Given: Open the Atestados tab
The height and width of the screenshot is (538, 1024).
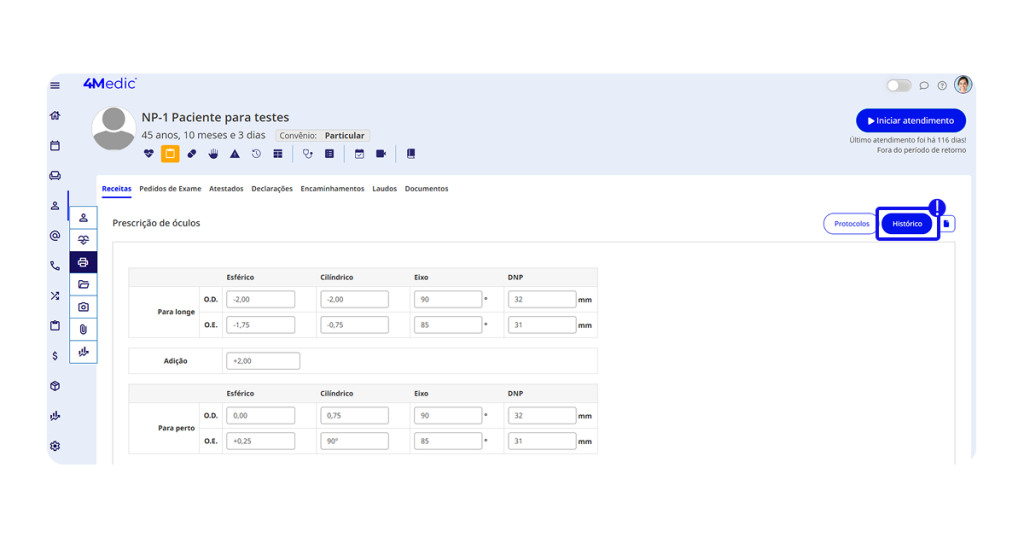Looking at the screenshot, I should pos(226,189).
